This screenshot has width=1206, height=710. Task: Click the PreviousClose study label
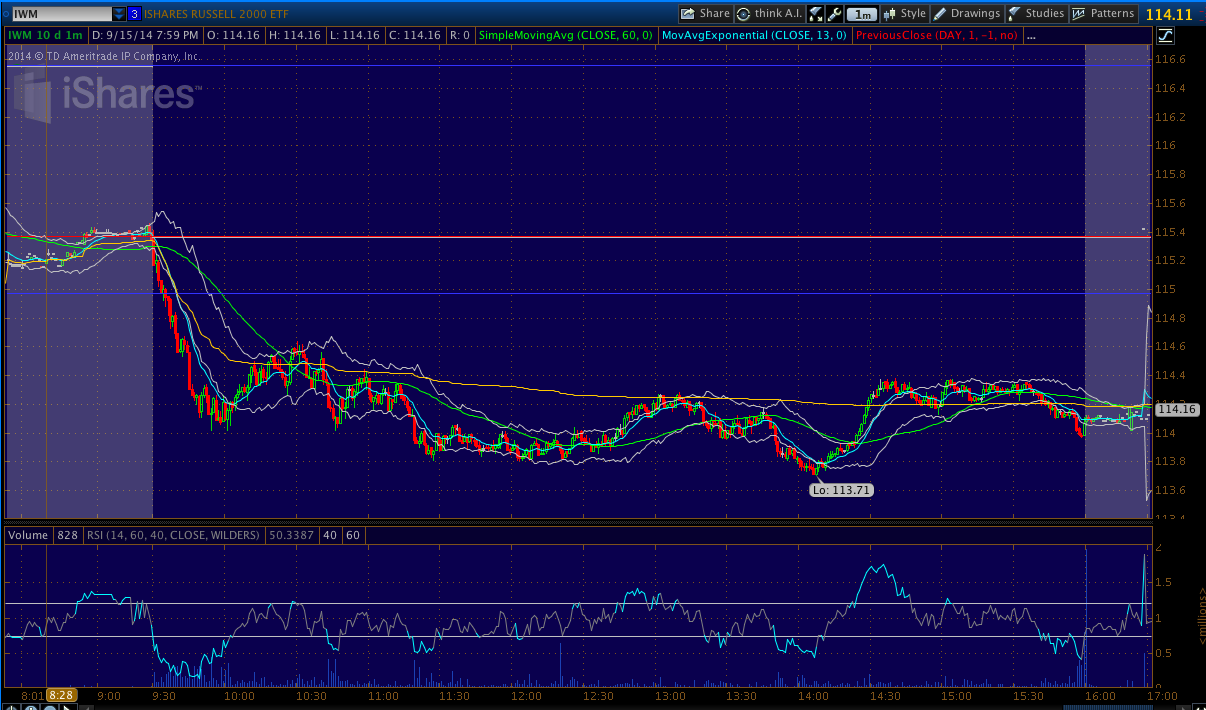click(x=937, y=36)
